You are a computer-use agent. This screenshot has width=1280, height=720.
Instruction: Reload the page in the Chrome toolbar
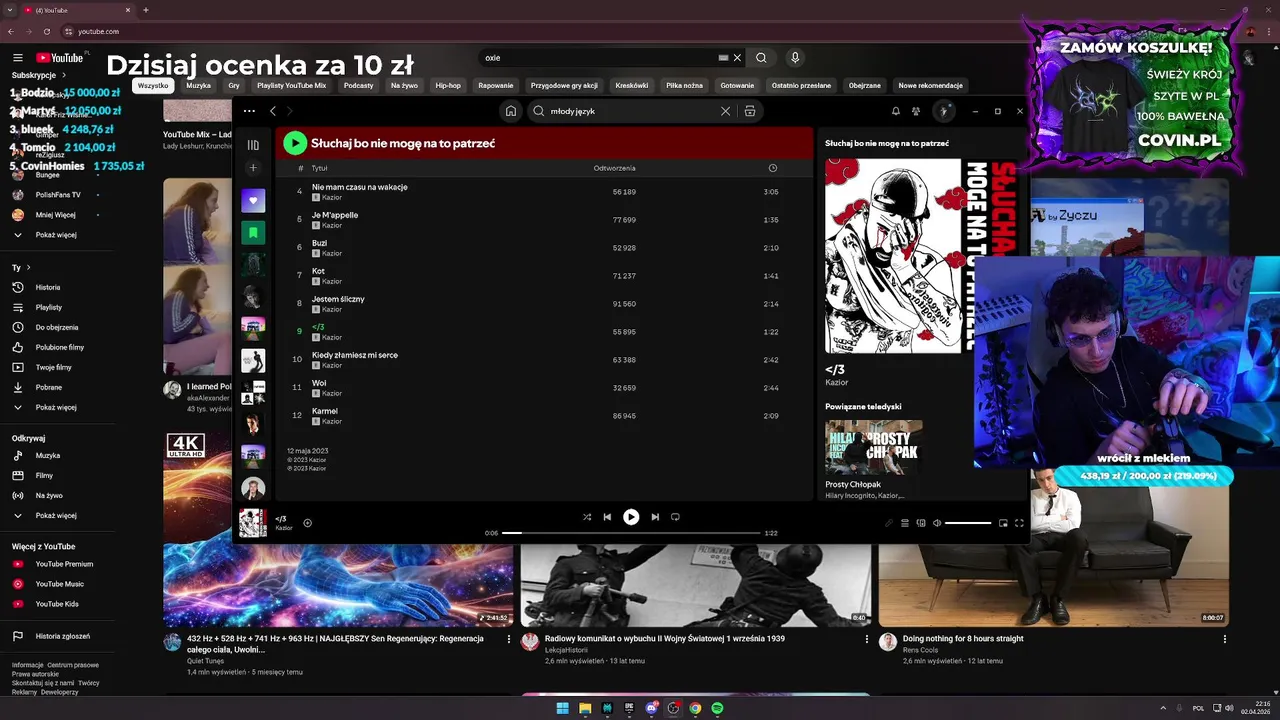point(47,31)
